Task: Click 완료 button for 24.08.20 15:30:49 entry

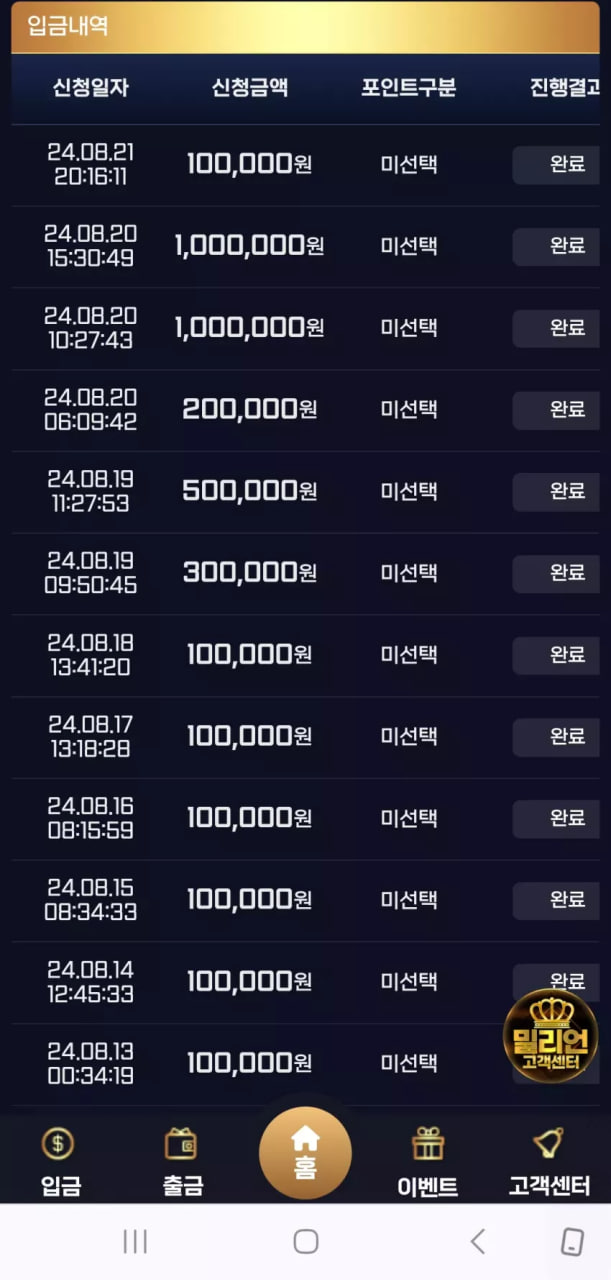Action: point(556,246)
